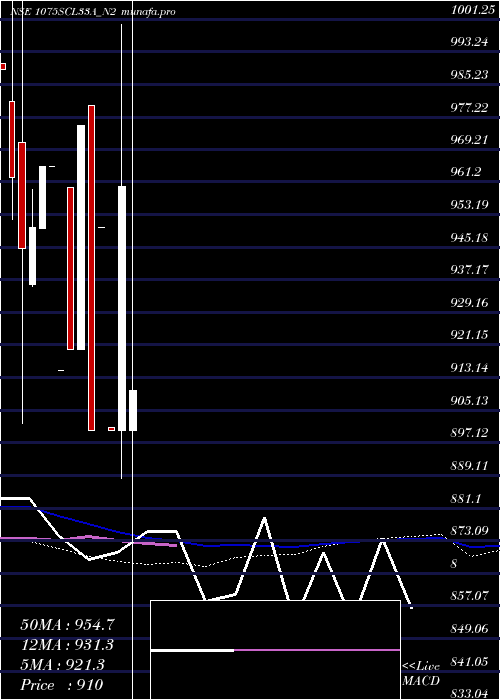The width and height of the screenshot is (500, 700).
Task: Click the 849.06 price axis label
Action: point(469,629)
